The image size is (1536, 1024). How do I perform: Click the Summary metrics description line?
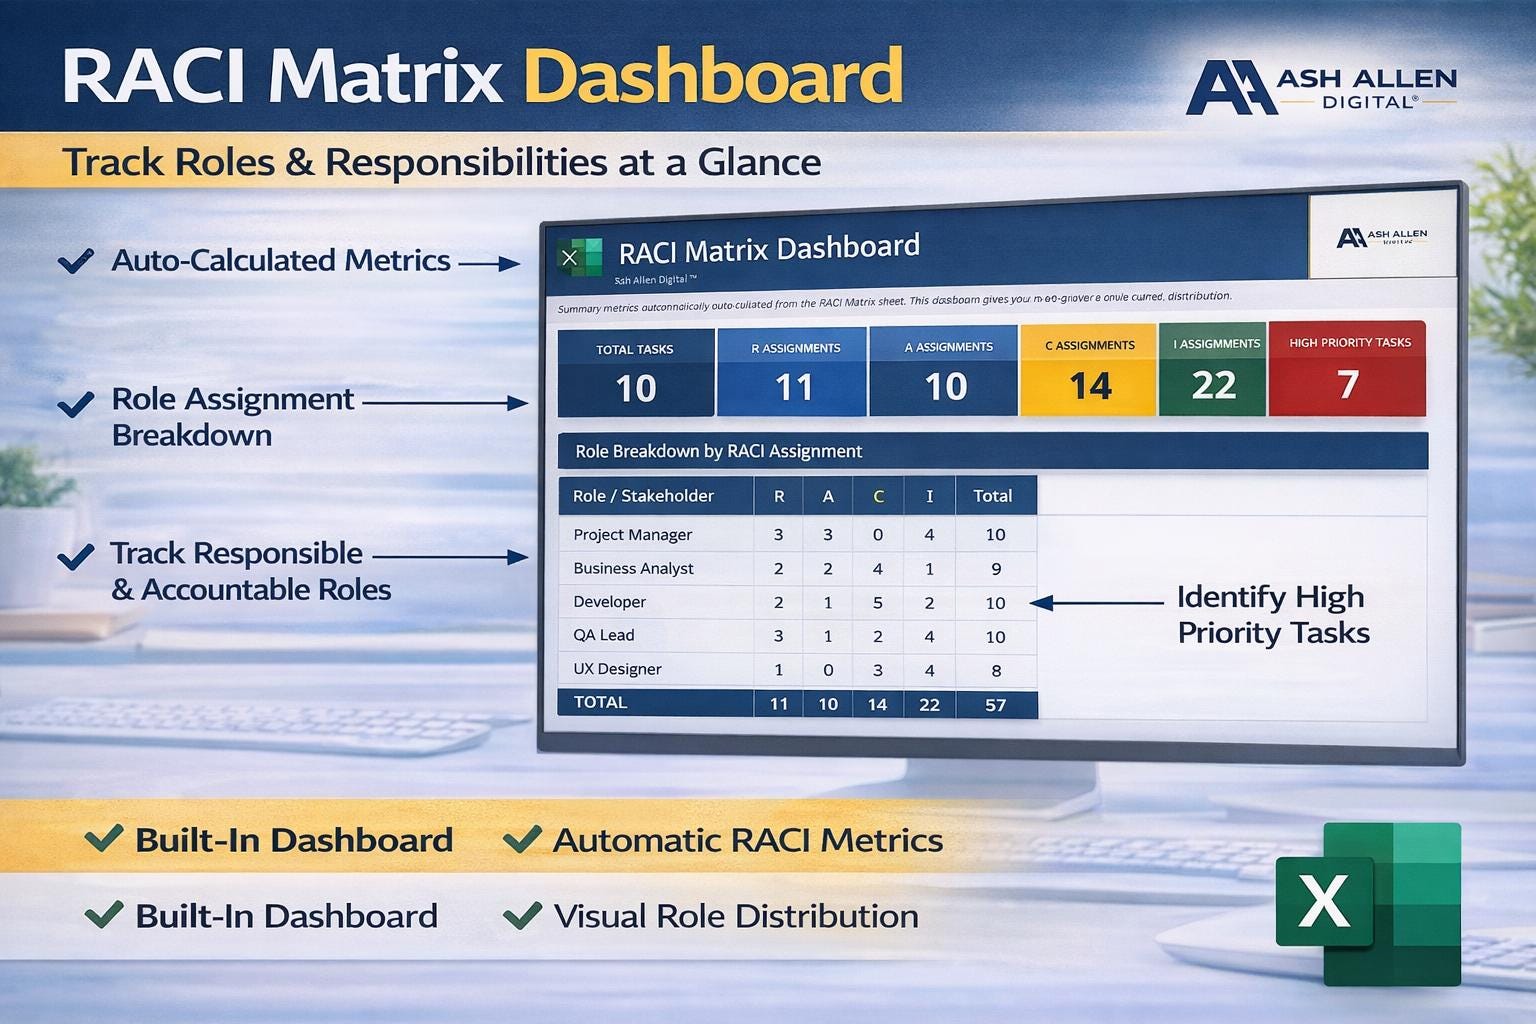tap(893, 302)
